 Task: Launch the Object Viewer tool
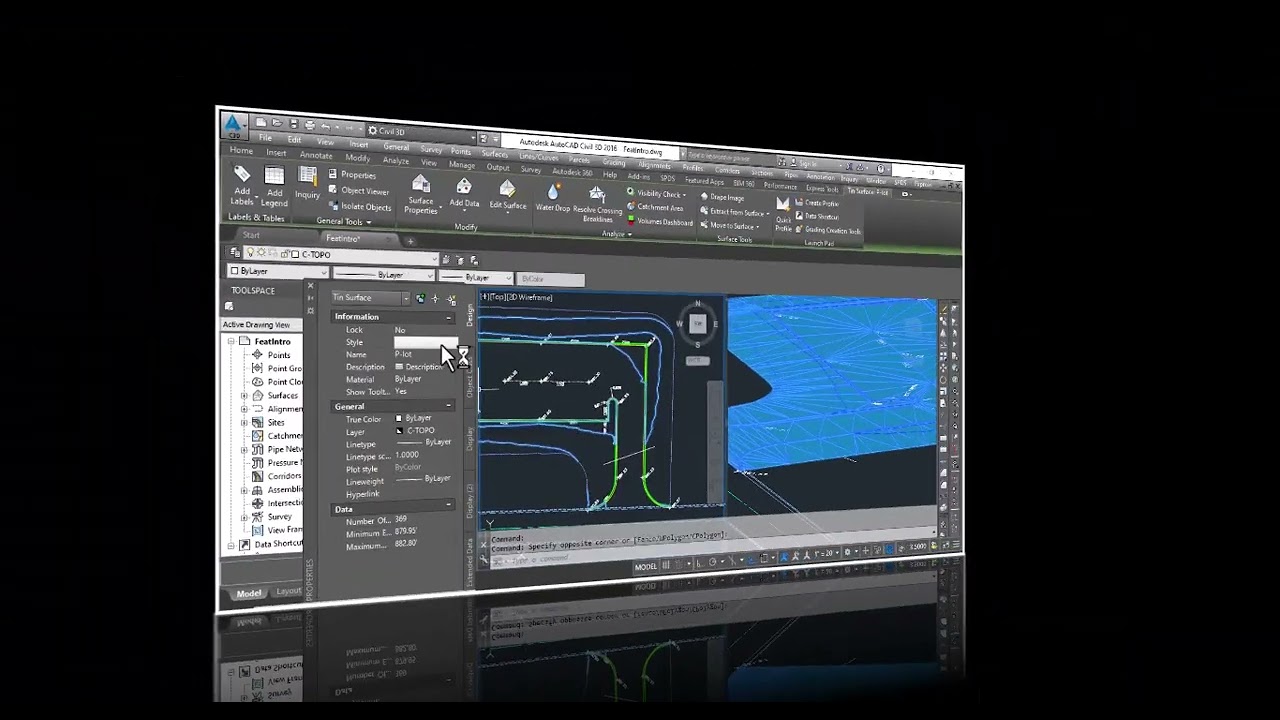(x=359, y=190)
